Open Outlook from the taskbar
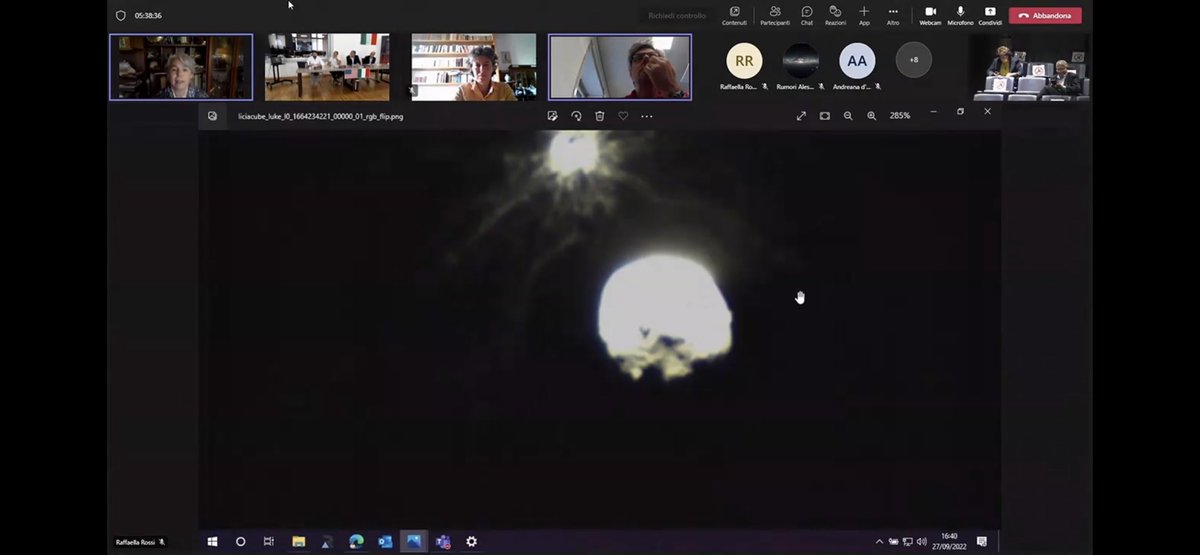Viewport: 1200px width, 555px height. click(385, 542)
